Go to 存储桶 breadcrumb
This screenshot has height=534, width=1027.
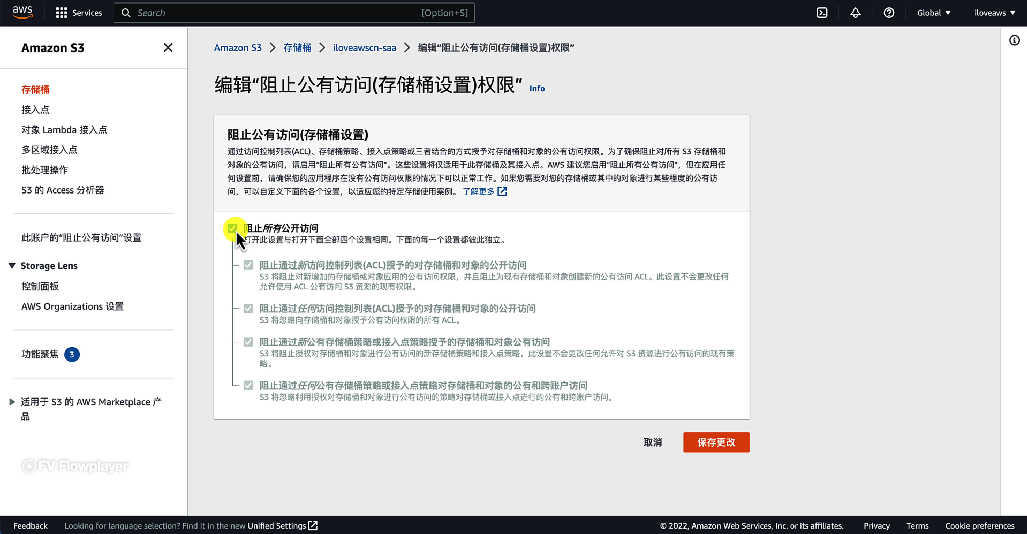pyautogui.click(x=297, y=48)
